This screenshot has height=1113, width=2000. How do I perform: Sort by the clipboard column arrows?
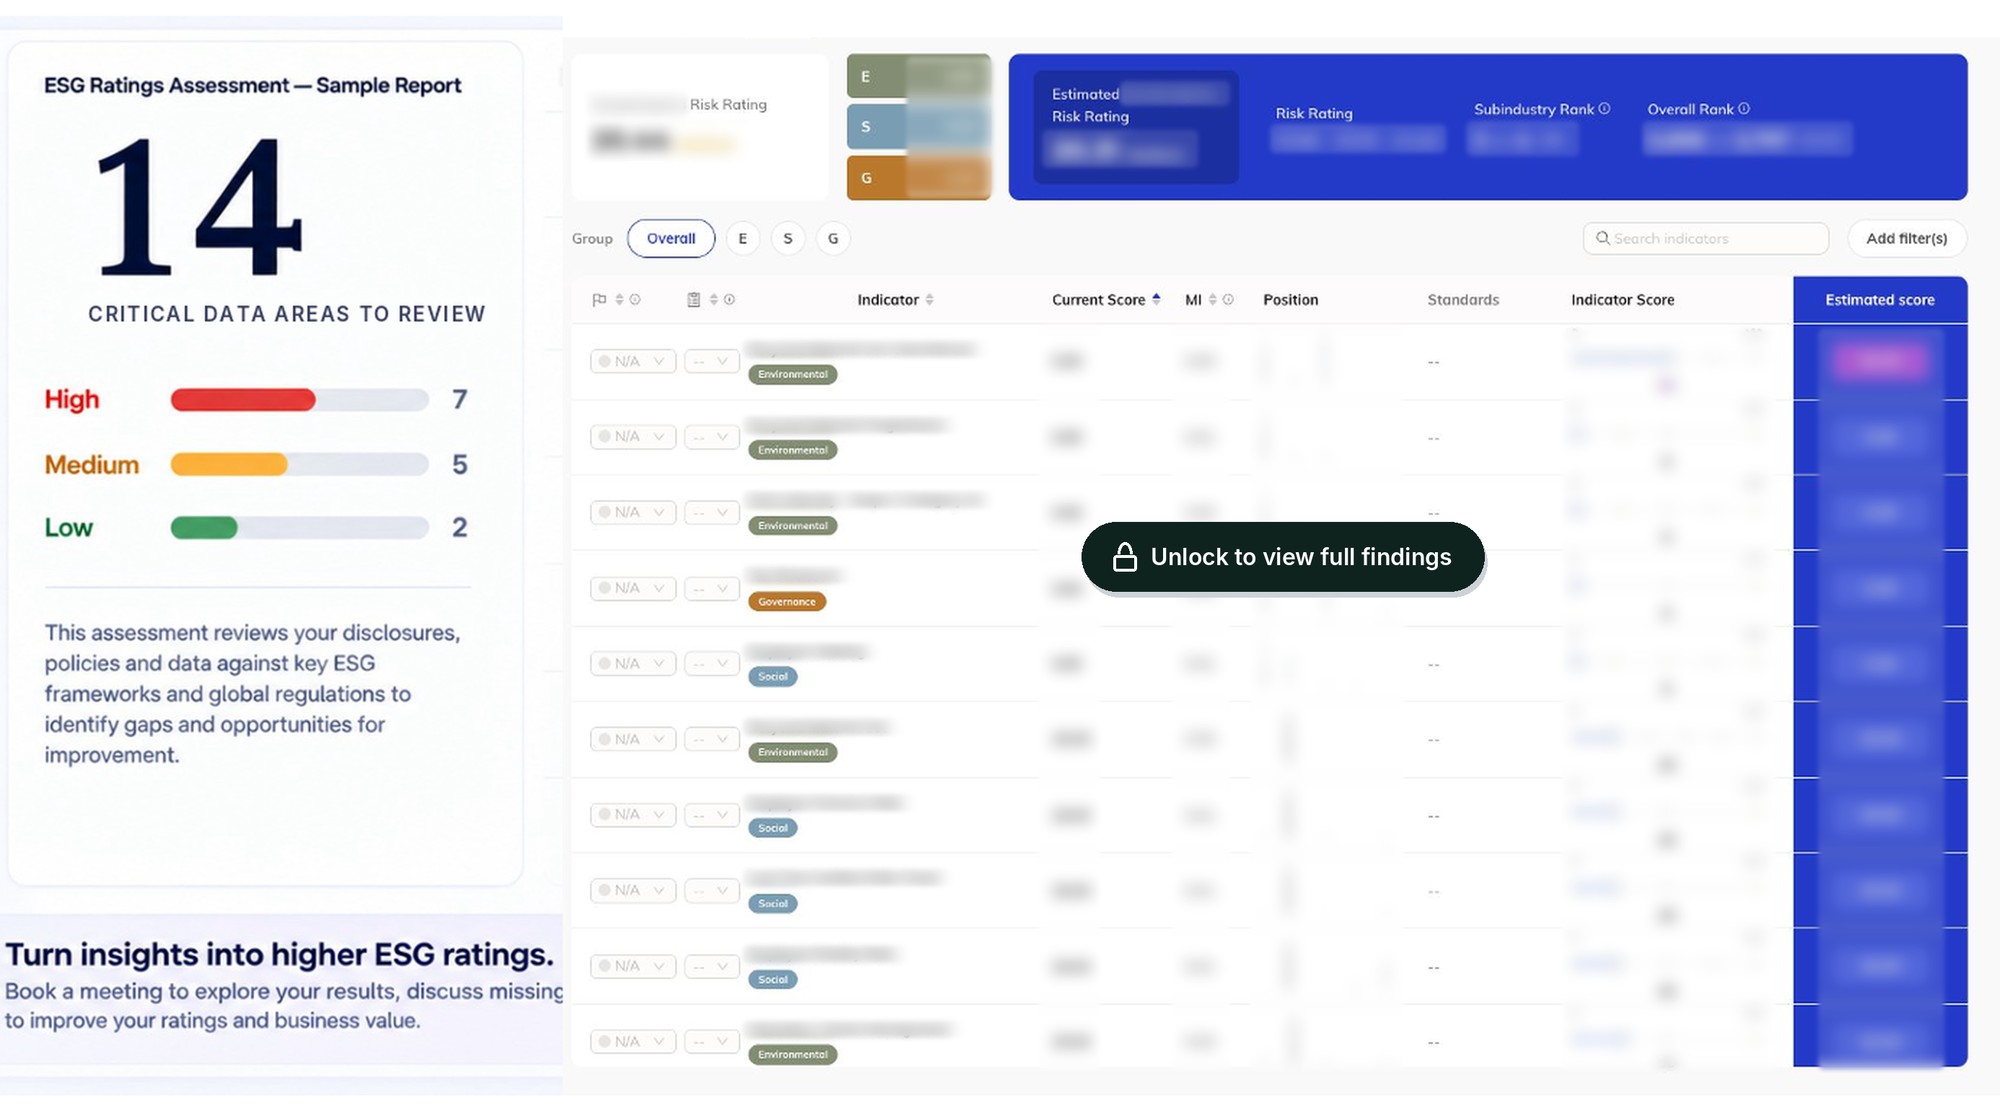click(714, 300)
